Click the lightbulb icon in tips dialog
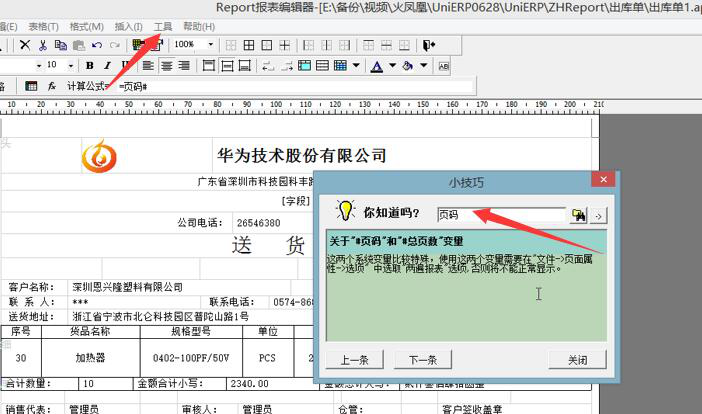702x414 pixels. pos(345,211)
